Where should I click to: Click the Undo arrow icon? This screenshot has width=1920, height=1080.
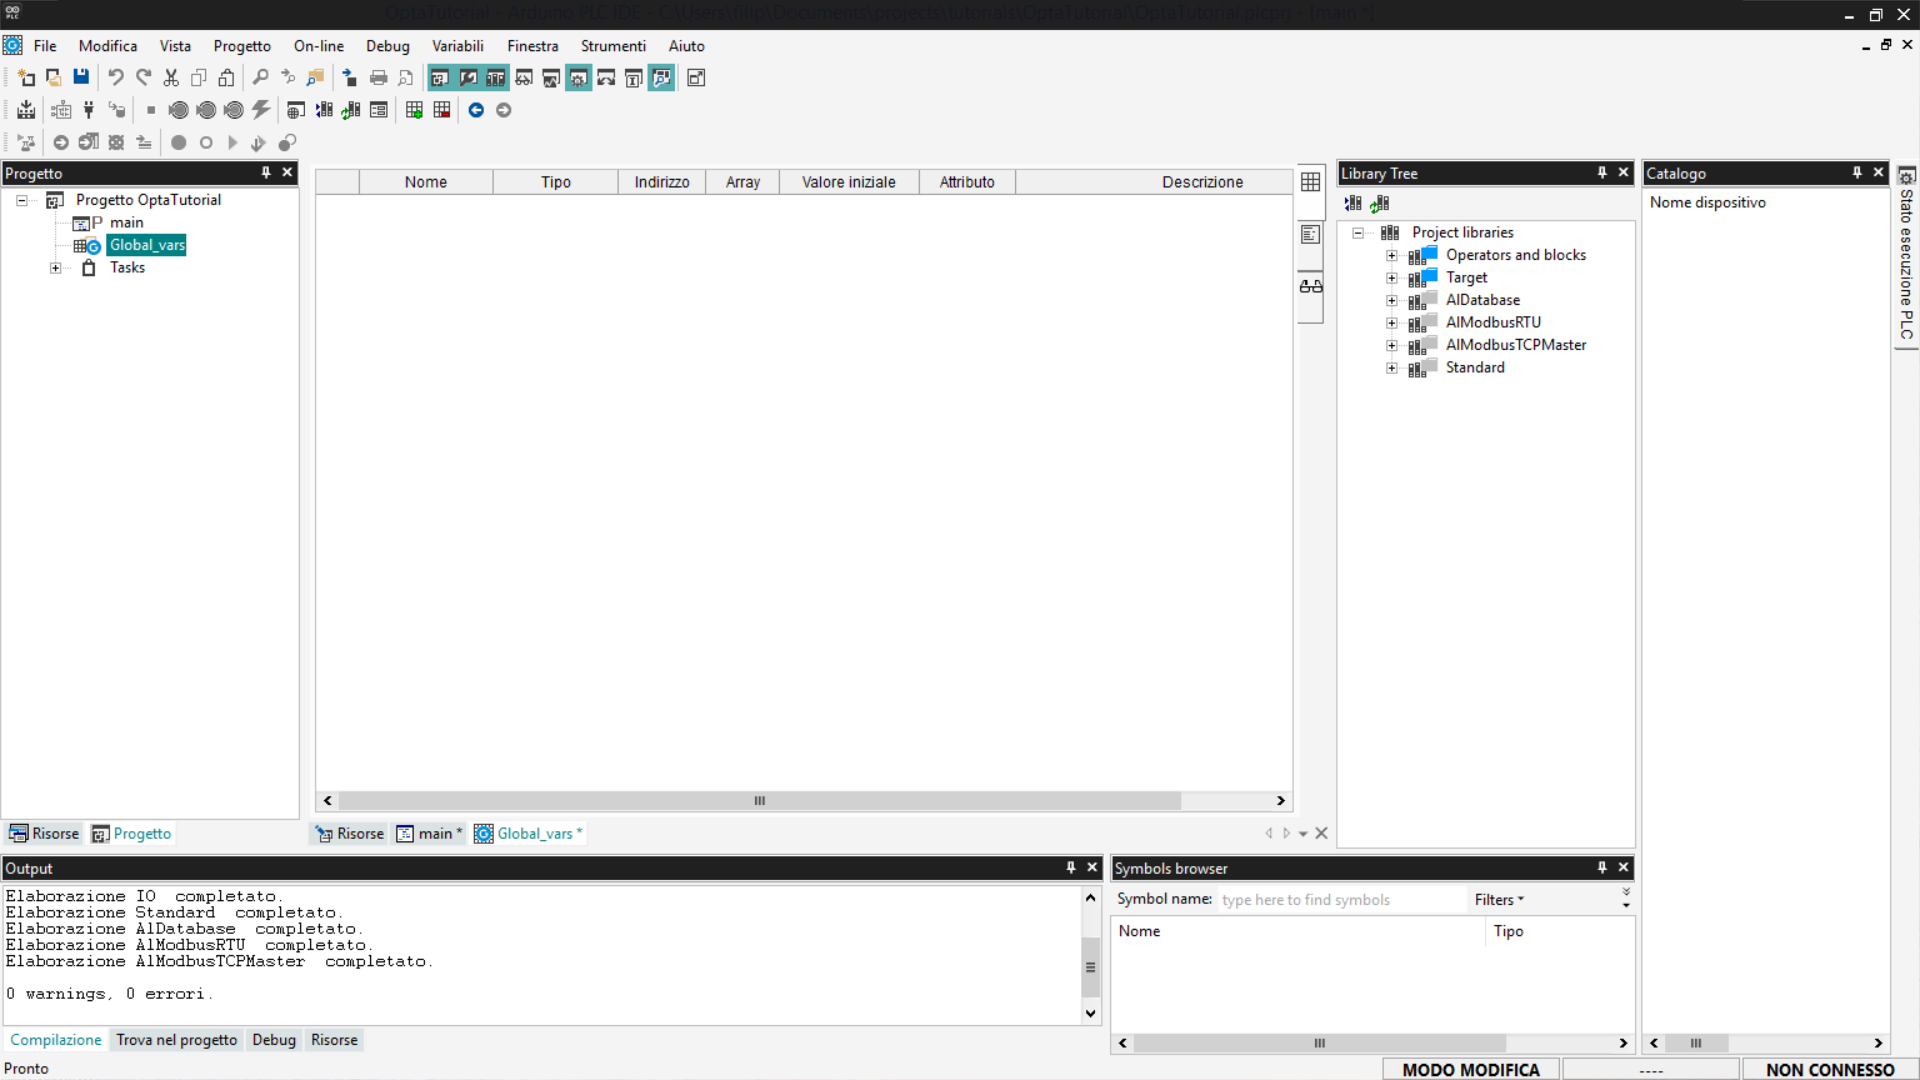click(x=116, y=78)
